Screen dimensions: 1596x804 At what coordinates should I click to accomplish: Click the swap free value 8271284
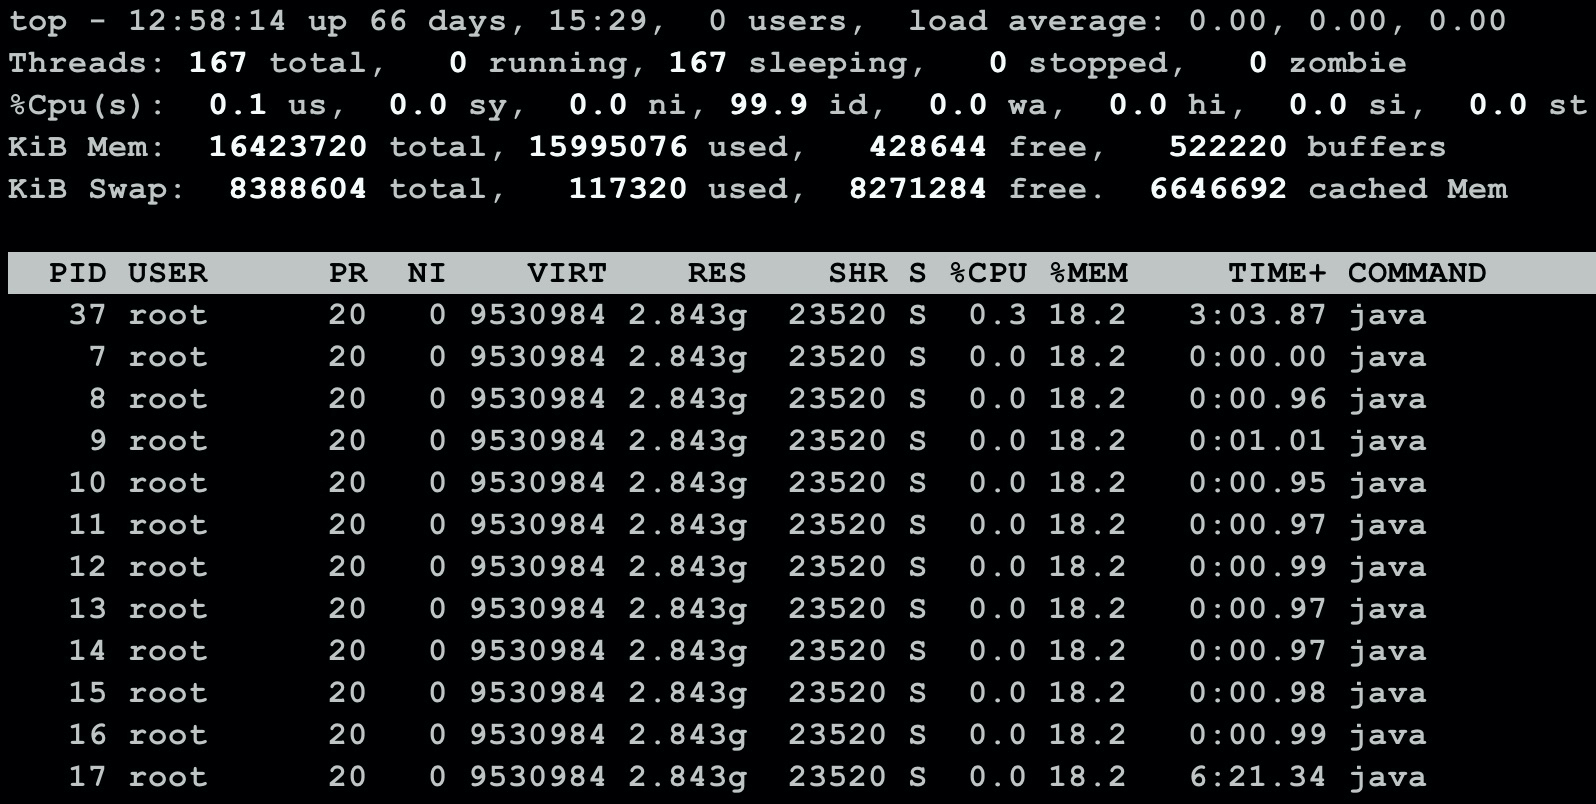[918, 189]
